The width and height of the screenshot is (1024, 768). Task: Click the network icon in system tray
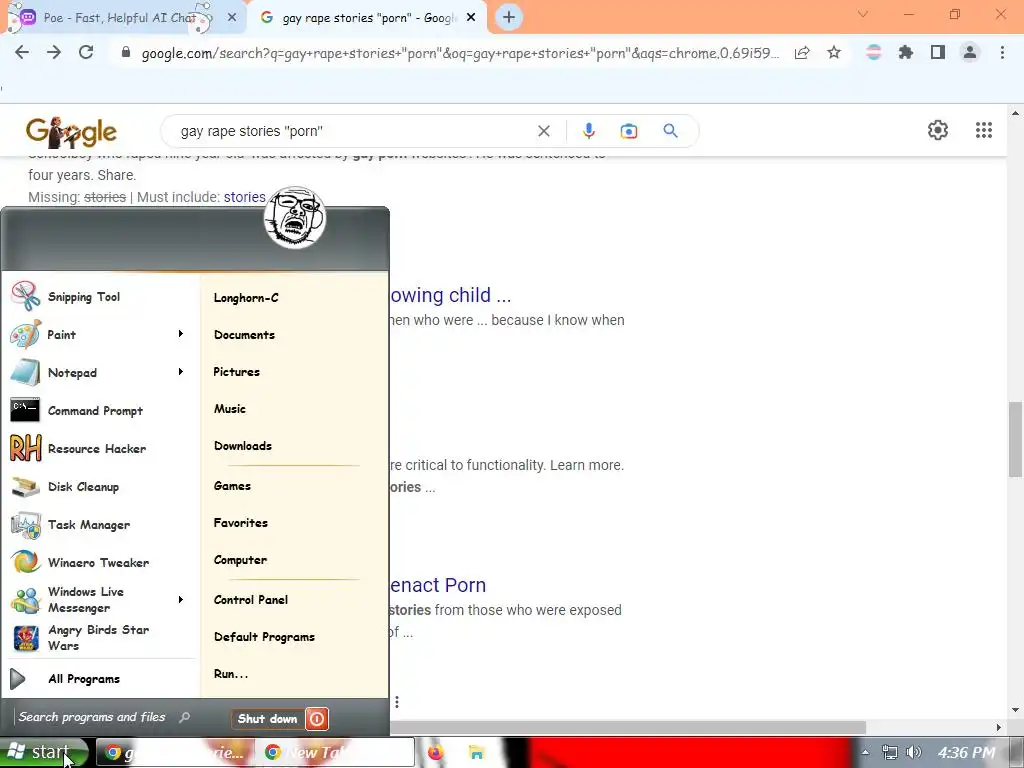tap(889, 752)
